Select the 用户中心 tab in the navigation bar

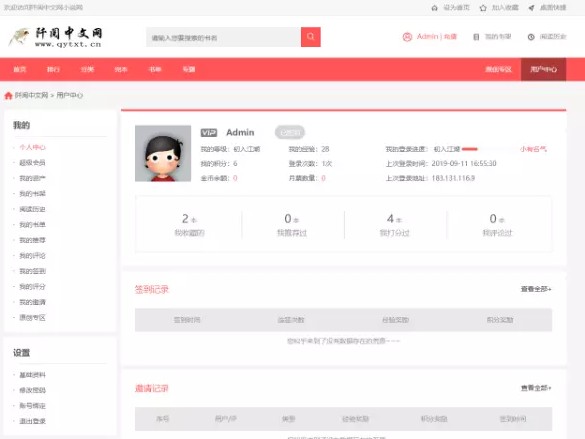[543, 69]
